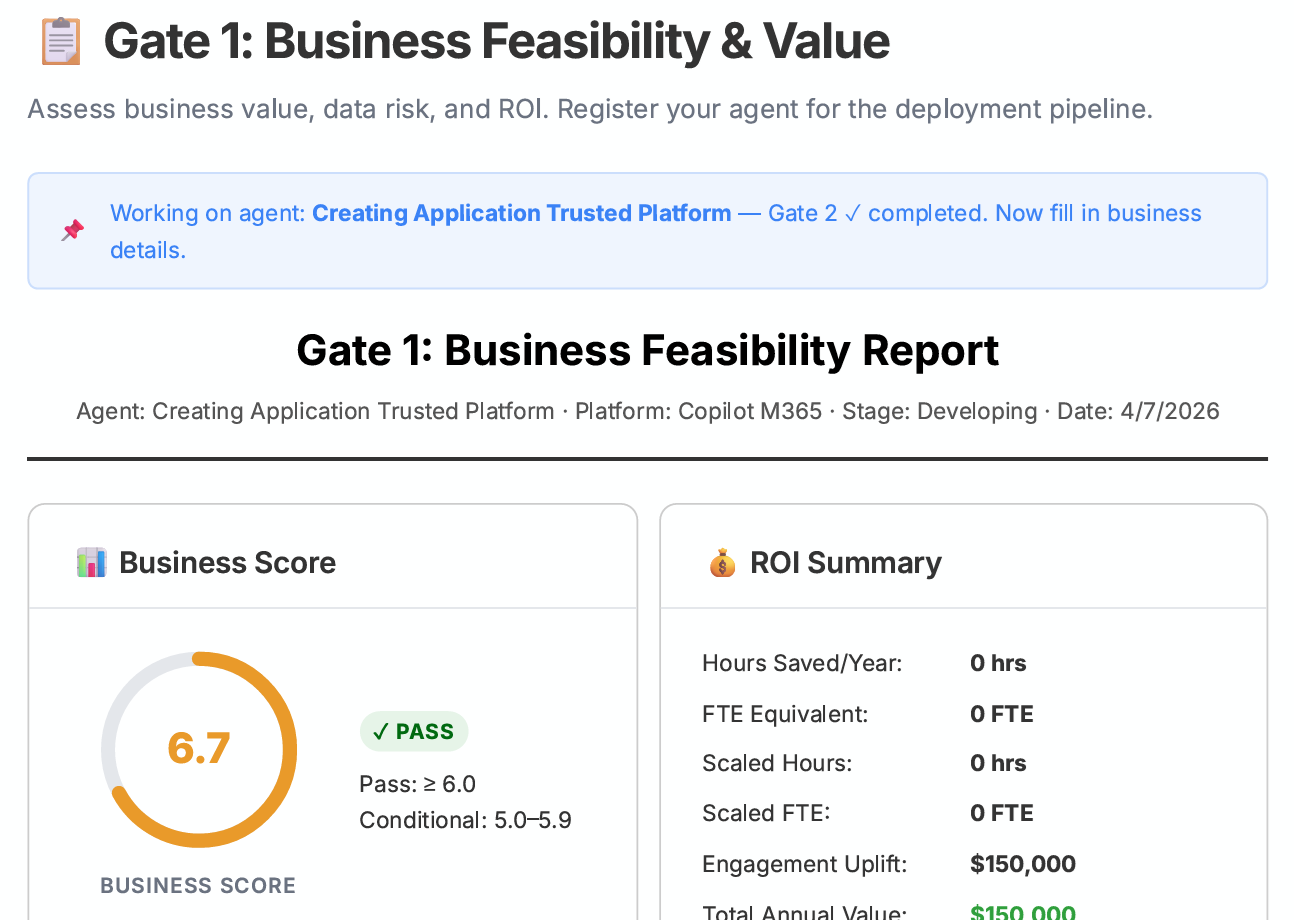Click the Scaled Hours 0 hrs value
This screenshot has height=920, width=1307.
click(998, 763)
